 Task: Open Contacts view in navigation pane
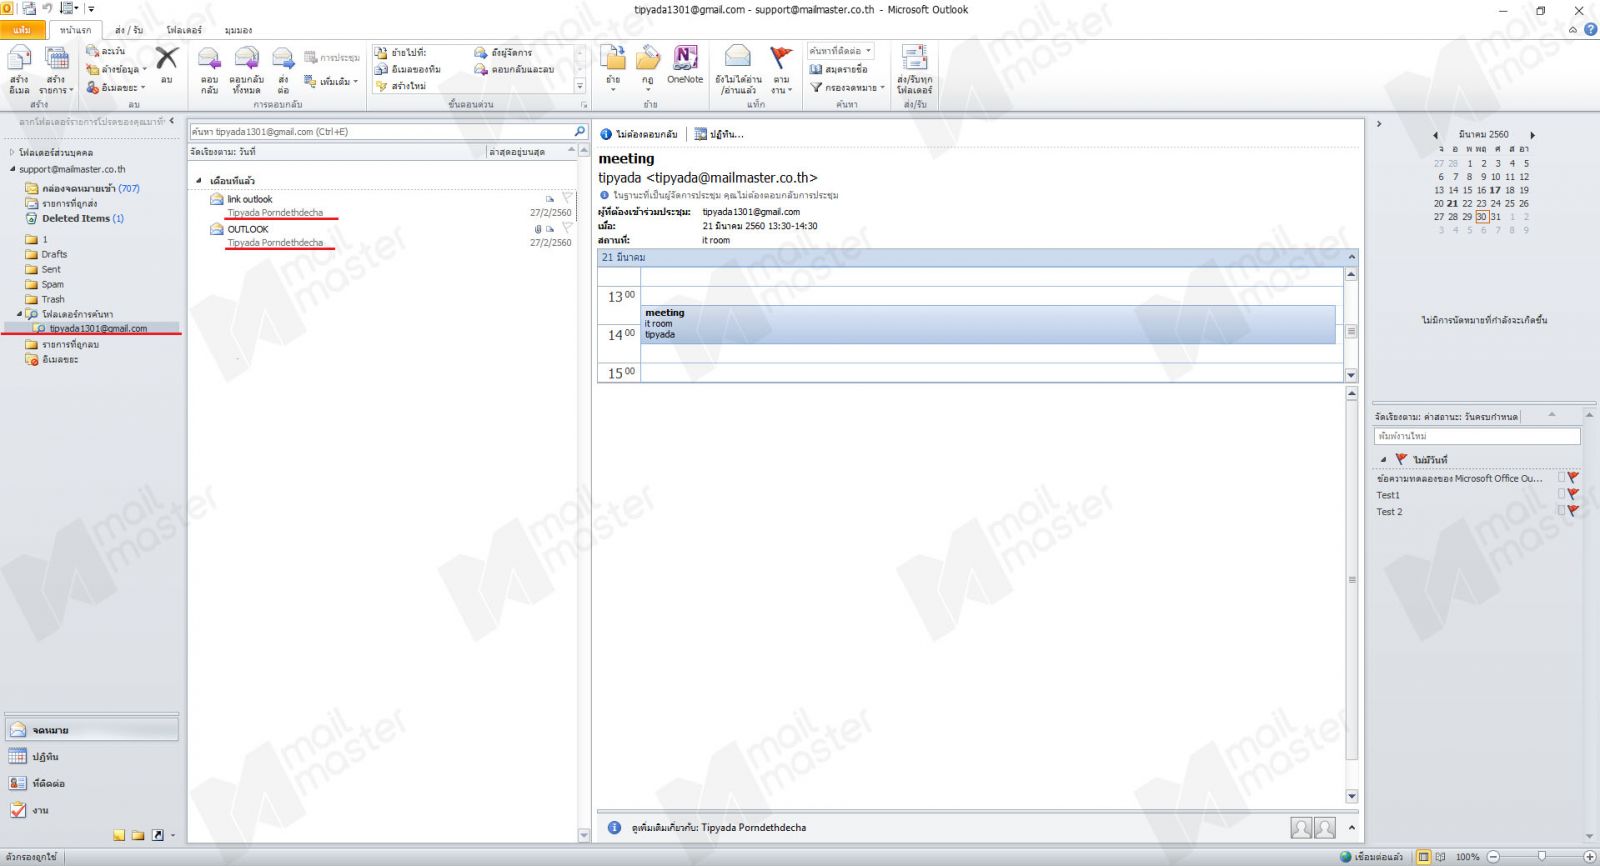tap(91, 784)
